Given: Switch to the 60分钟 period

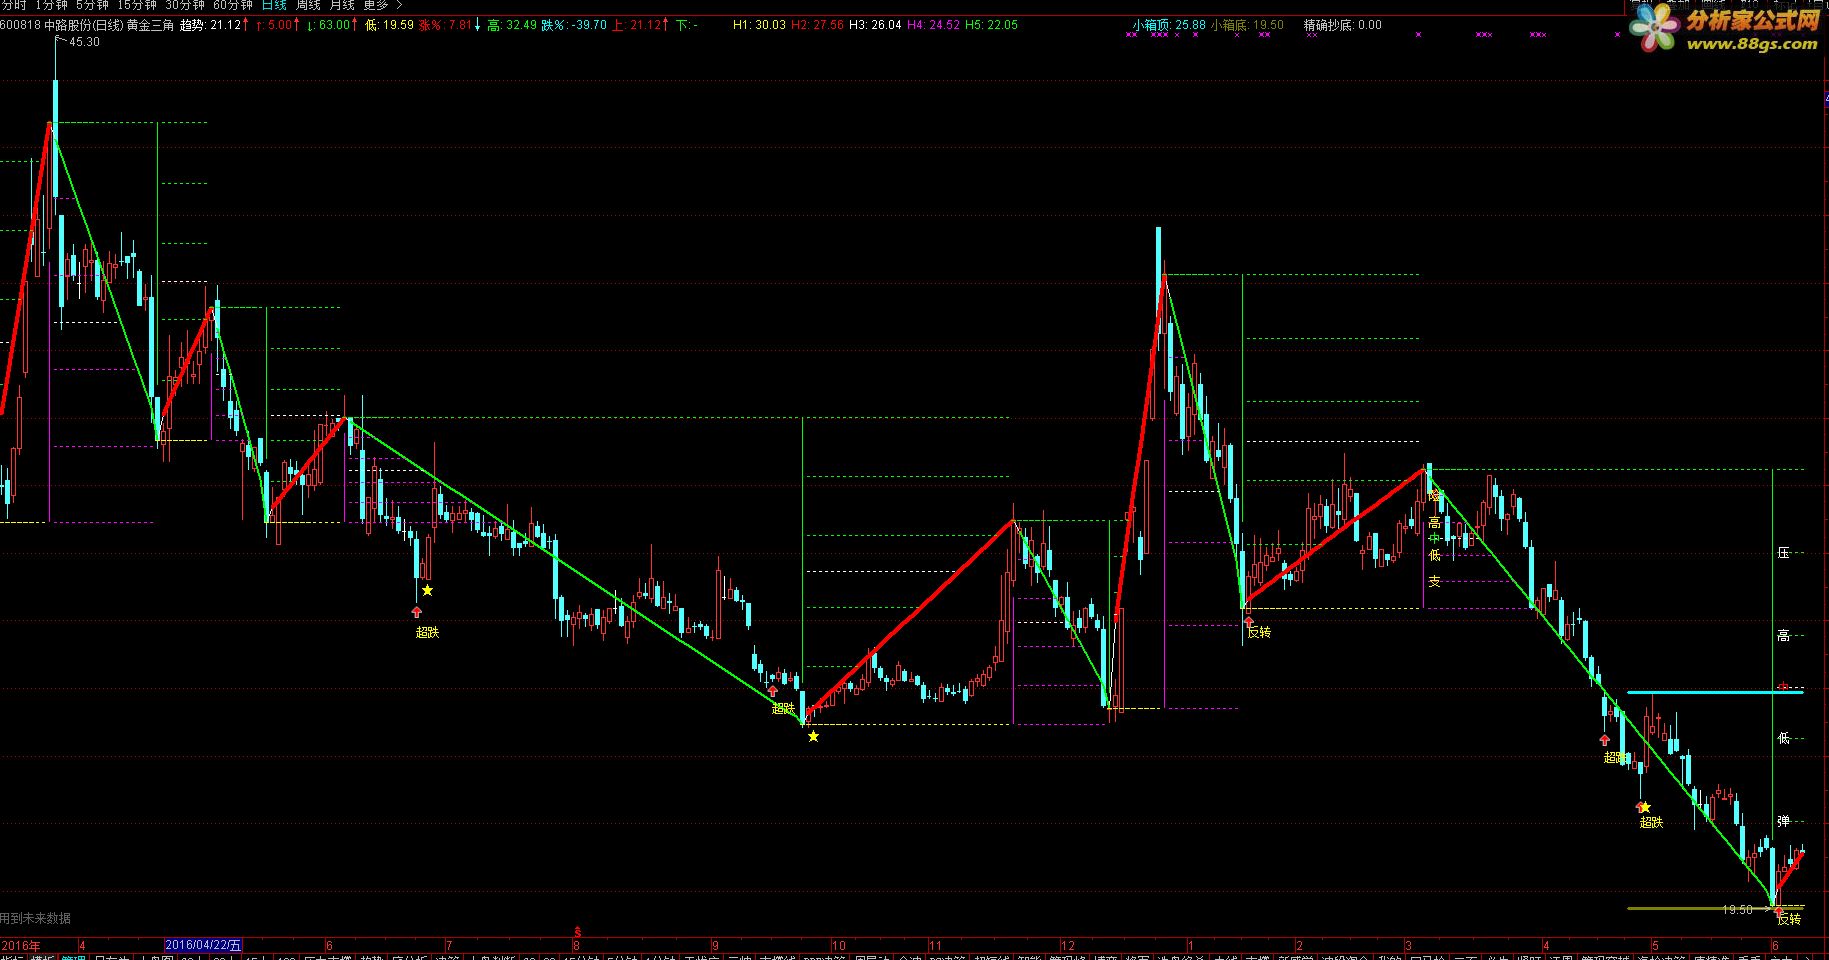Looking at the screenshot, I should pyautogui.click(x=233, y=6).
